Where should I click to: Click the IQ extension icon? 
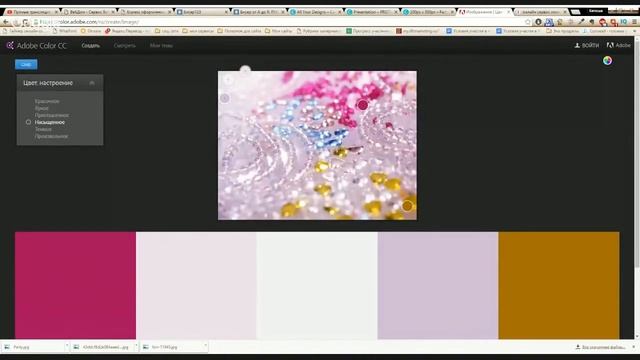624,22
